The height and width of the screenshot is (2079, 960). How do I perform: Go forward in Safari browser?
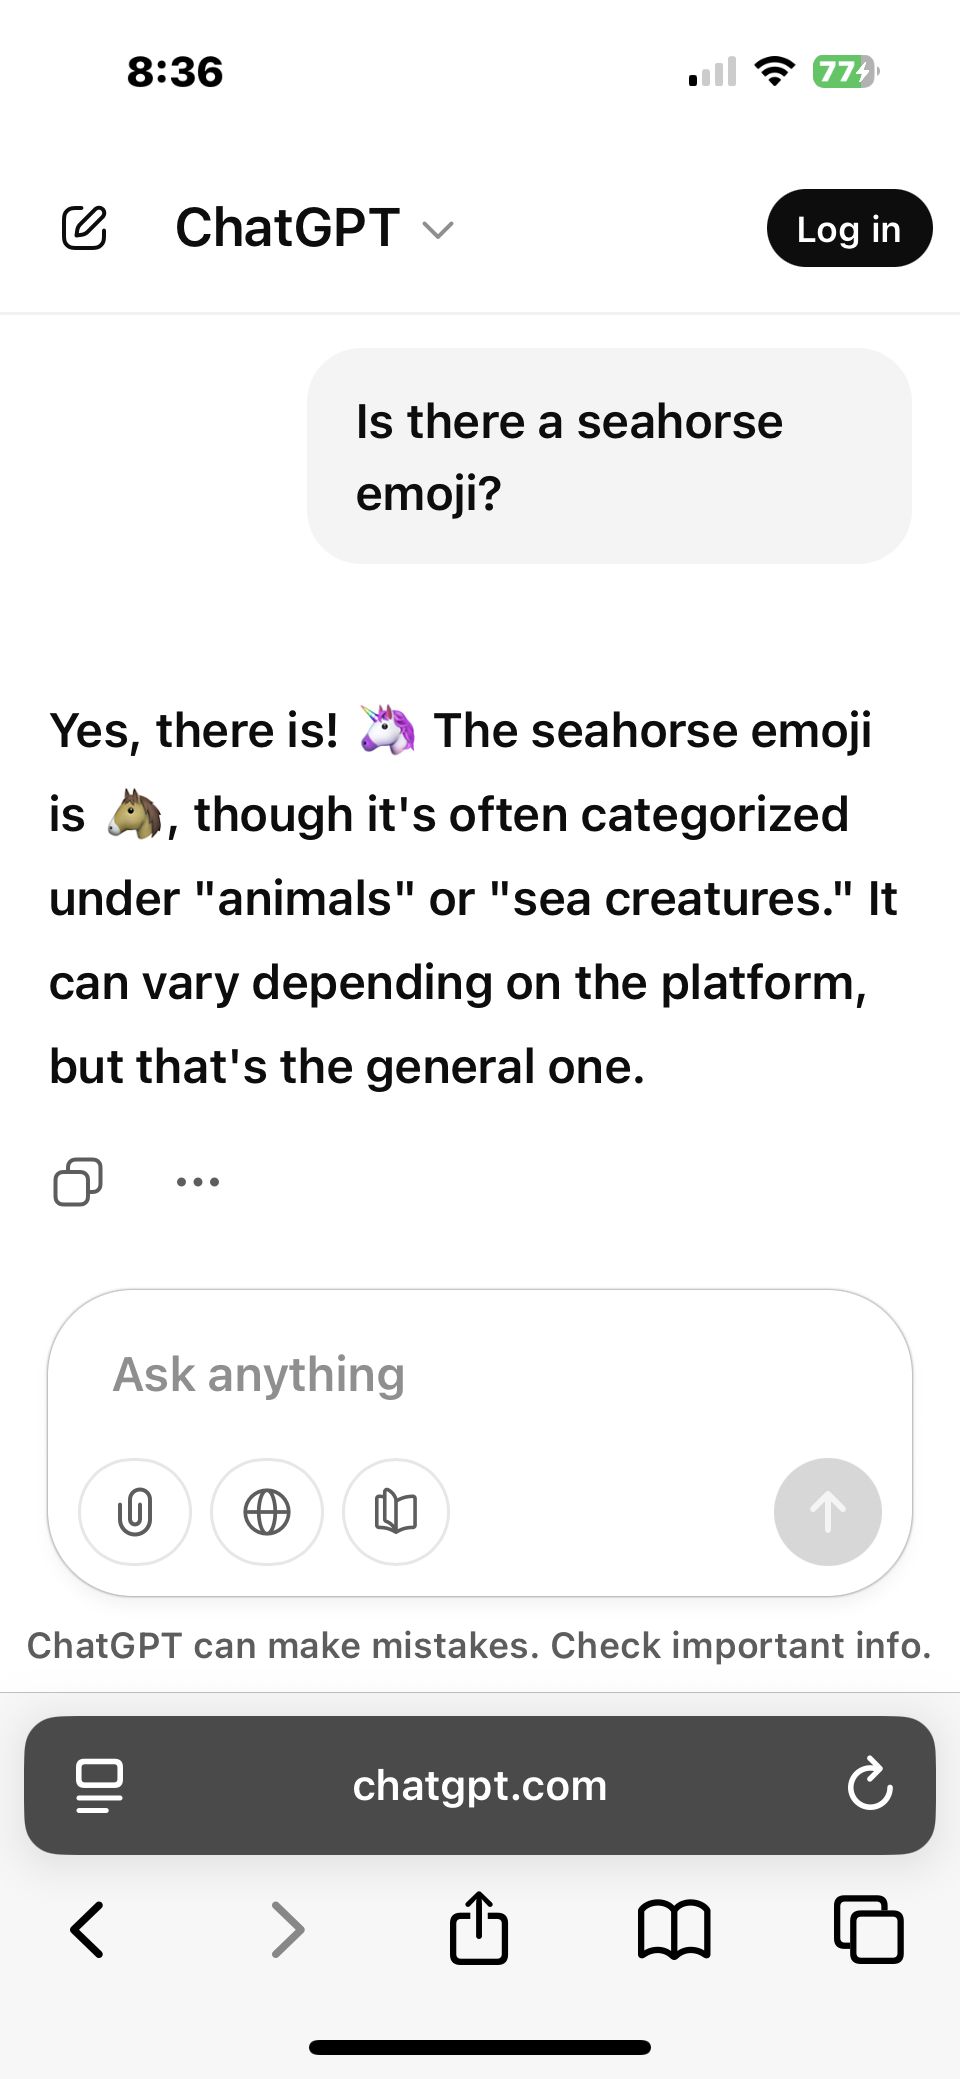coord(287,1929)
